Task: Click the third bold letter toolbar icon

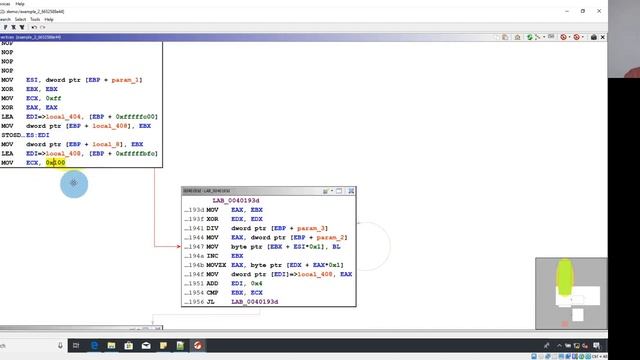Action: click(x=22, y=27)
